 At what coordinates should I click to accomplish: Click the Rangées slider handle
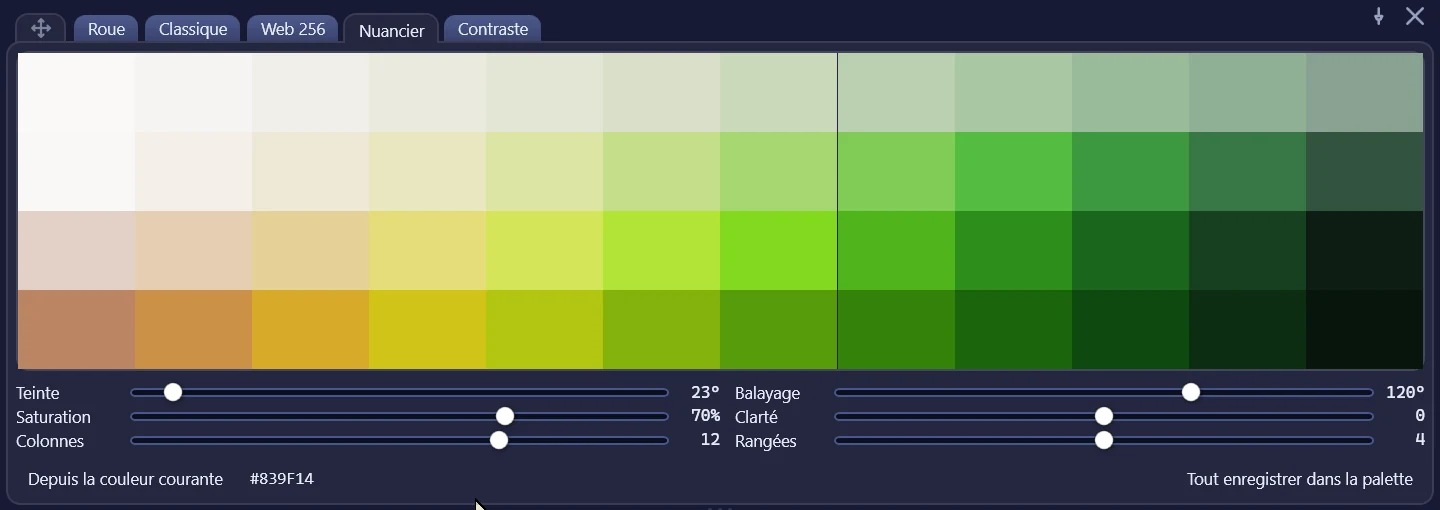(1104, 440)
